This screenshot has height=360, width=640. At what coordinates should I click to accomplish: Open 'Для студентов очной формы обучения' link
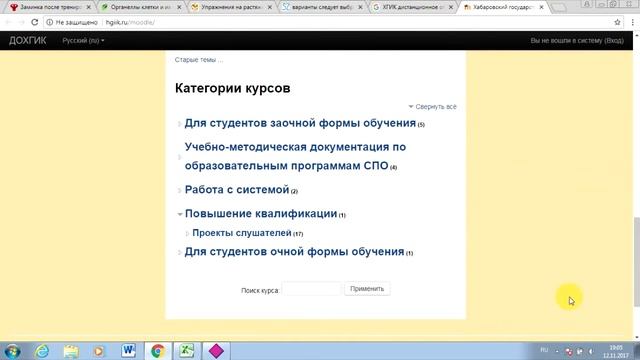(294, 252)
